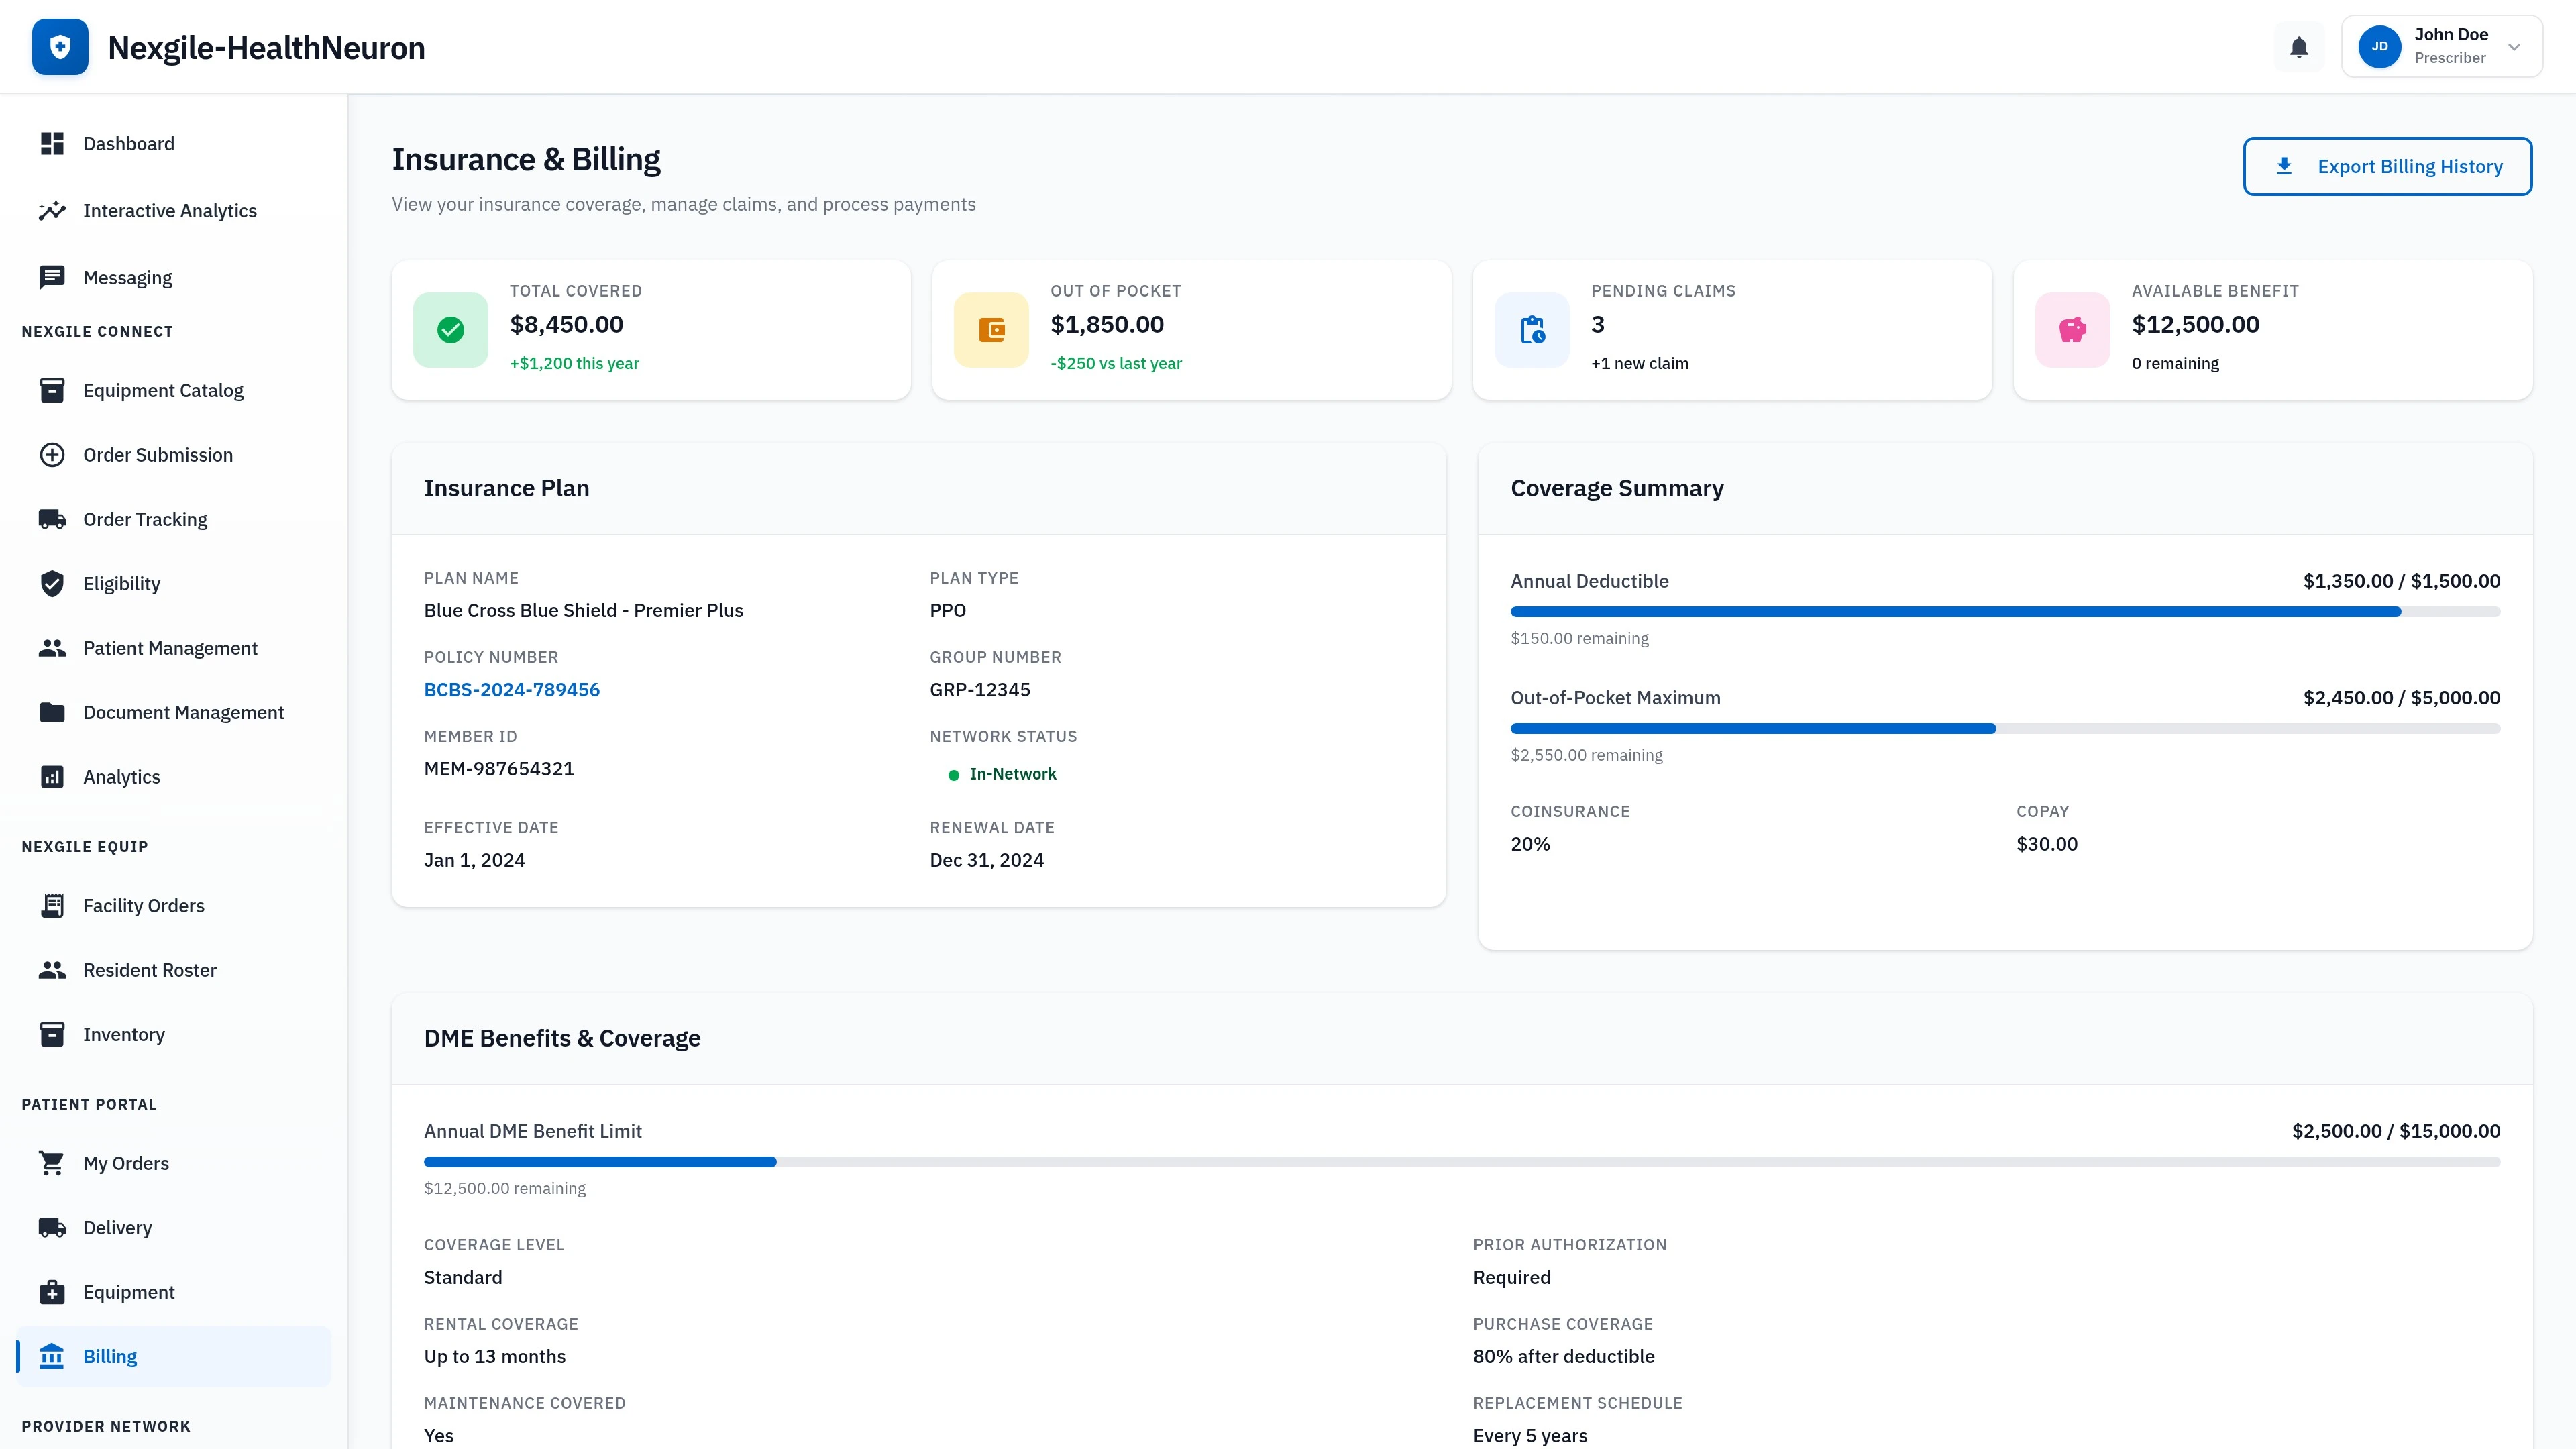Open the My Orders section
This screenshot has width=2576, height=1449.
[126, 1163]
